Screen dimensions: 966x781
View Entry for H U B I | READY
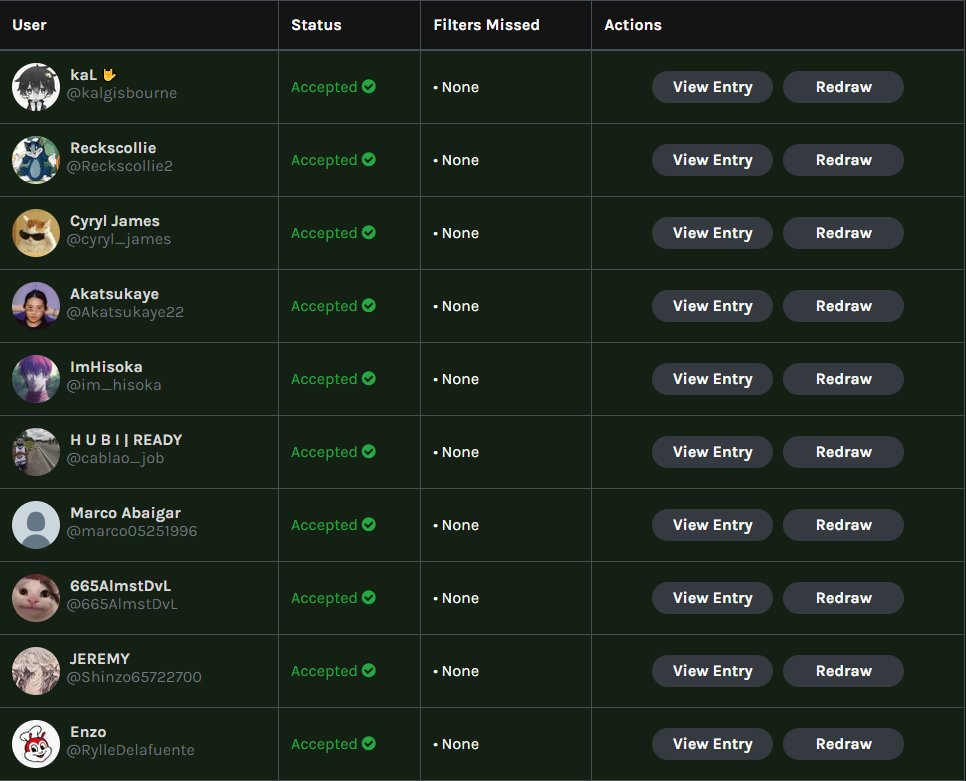tap(712, 452)
